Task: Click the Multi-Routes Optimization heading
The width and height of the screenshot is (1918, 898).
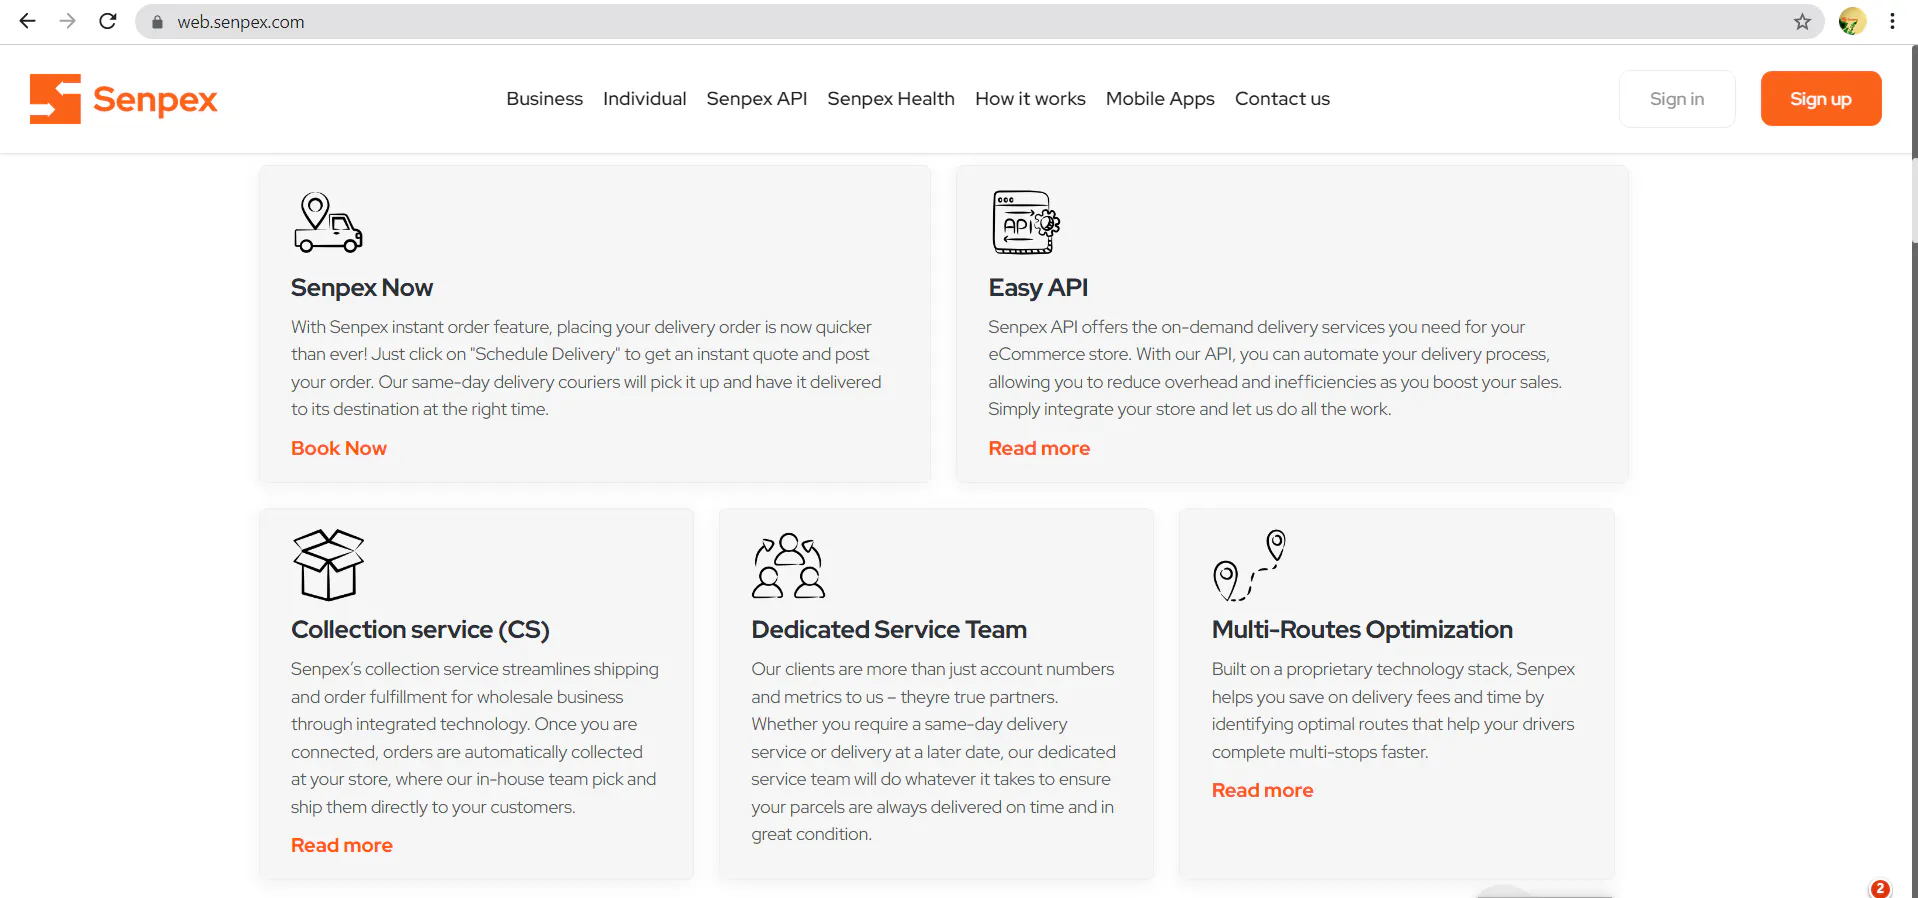Action: (x=1362, y=630)
